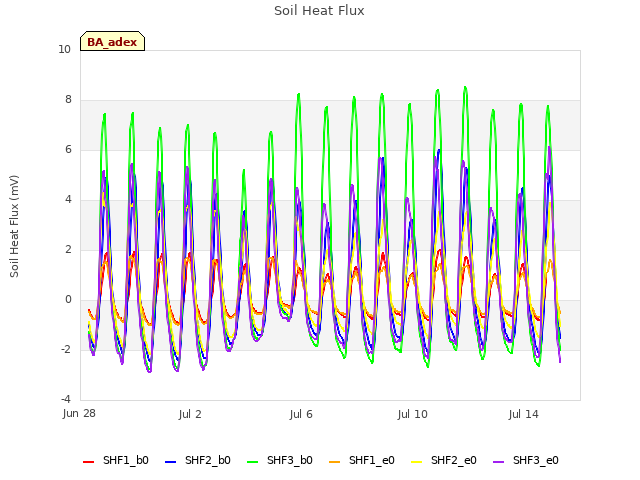Click the Jul 10 x-axis label
640x480 pixels.
pyautogui.click(x=413, y=414)
